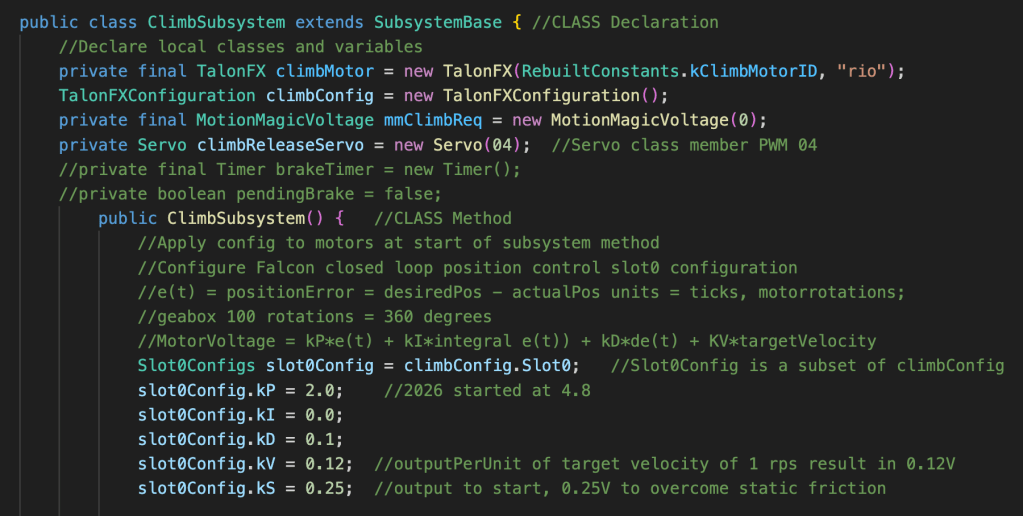Click the slot0Config.kV value 0.12
Screen dimensions: 1023x516
coord(332,463)
